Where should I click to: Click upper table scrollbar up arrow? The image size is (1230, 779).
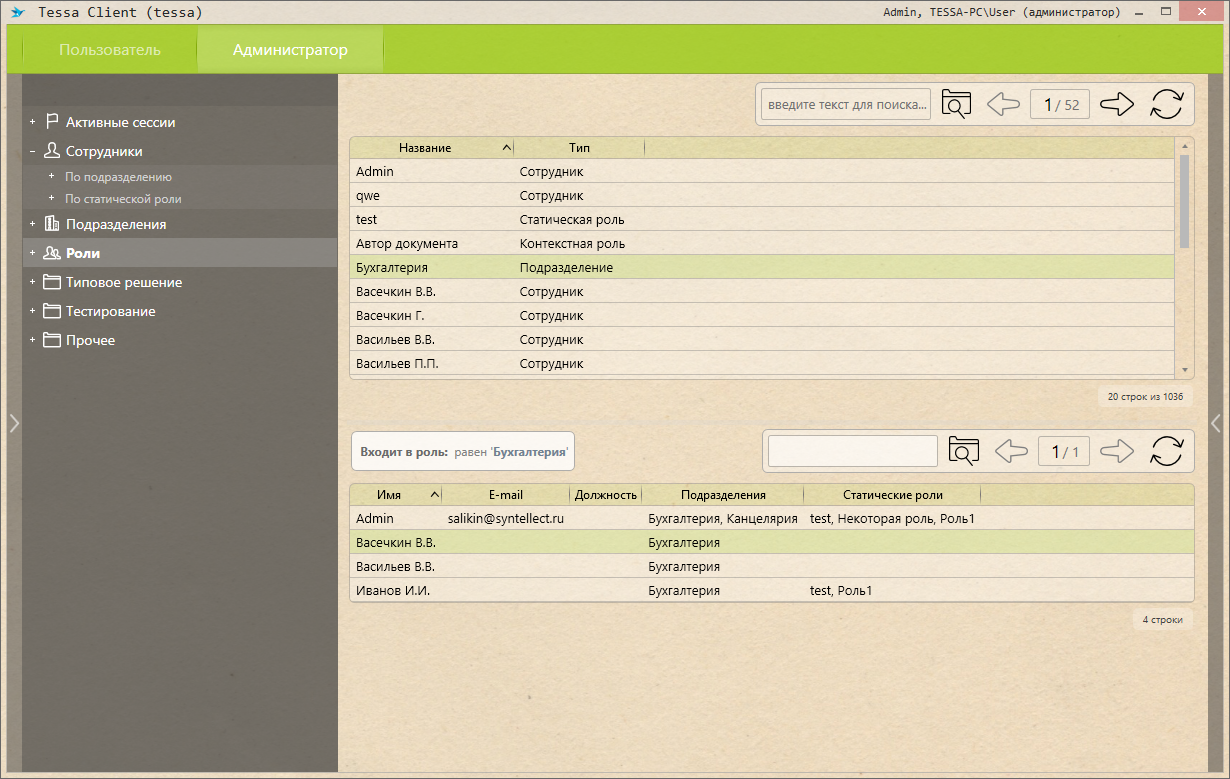(1185, 146)
